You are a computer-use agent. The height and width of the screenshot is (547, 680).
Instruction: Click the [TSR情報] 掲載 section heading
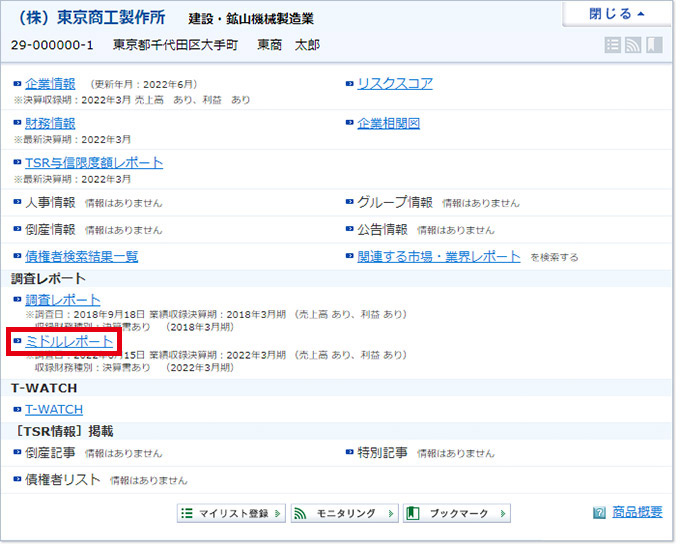point(63,431)
